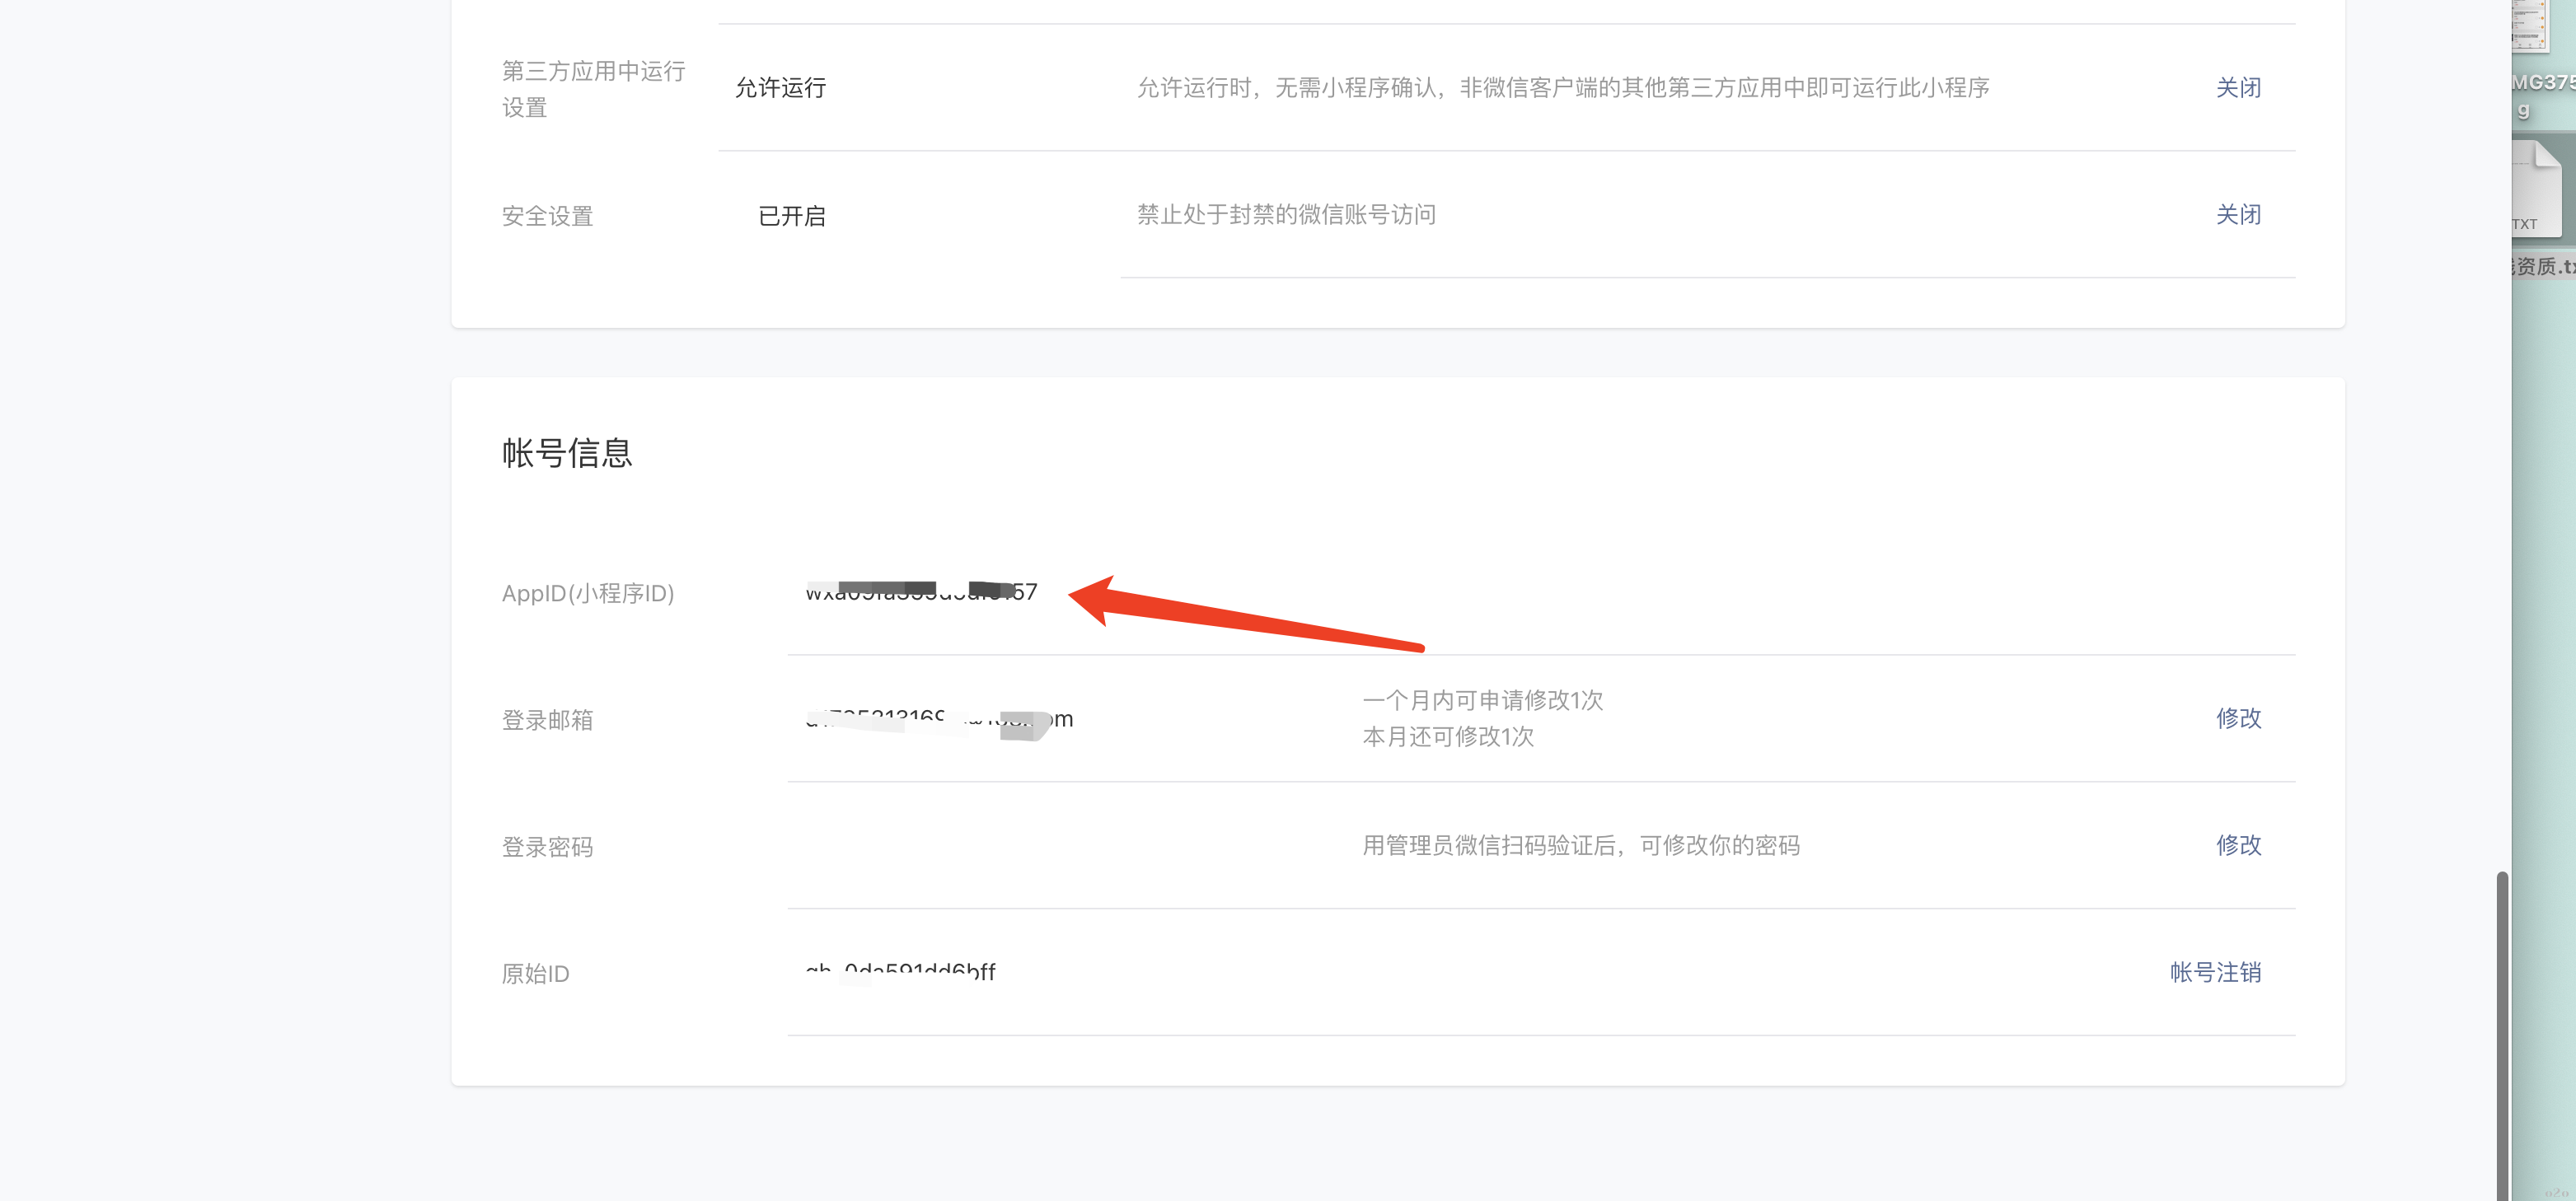Click the AppID(小程序ID) label
This screenshot has height=1201, width=2576.
click(588, 593)
